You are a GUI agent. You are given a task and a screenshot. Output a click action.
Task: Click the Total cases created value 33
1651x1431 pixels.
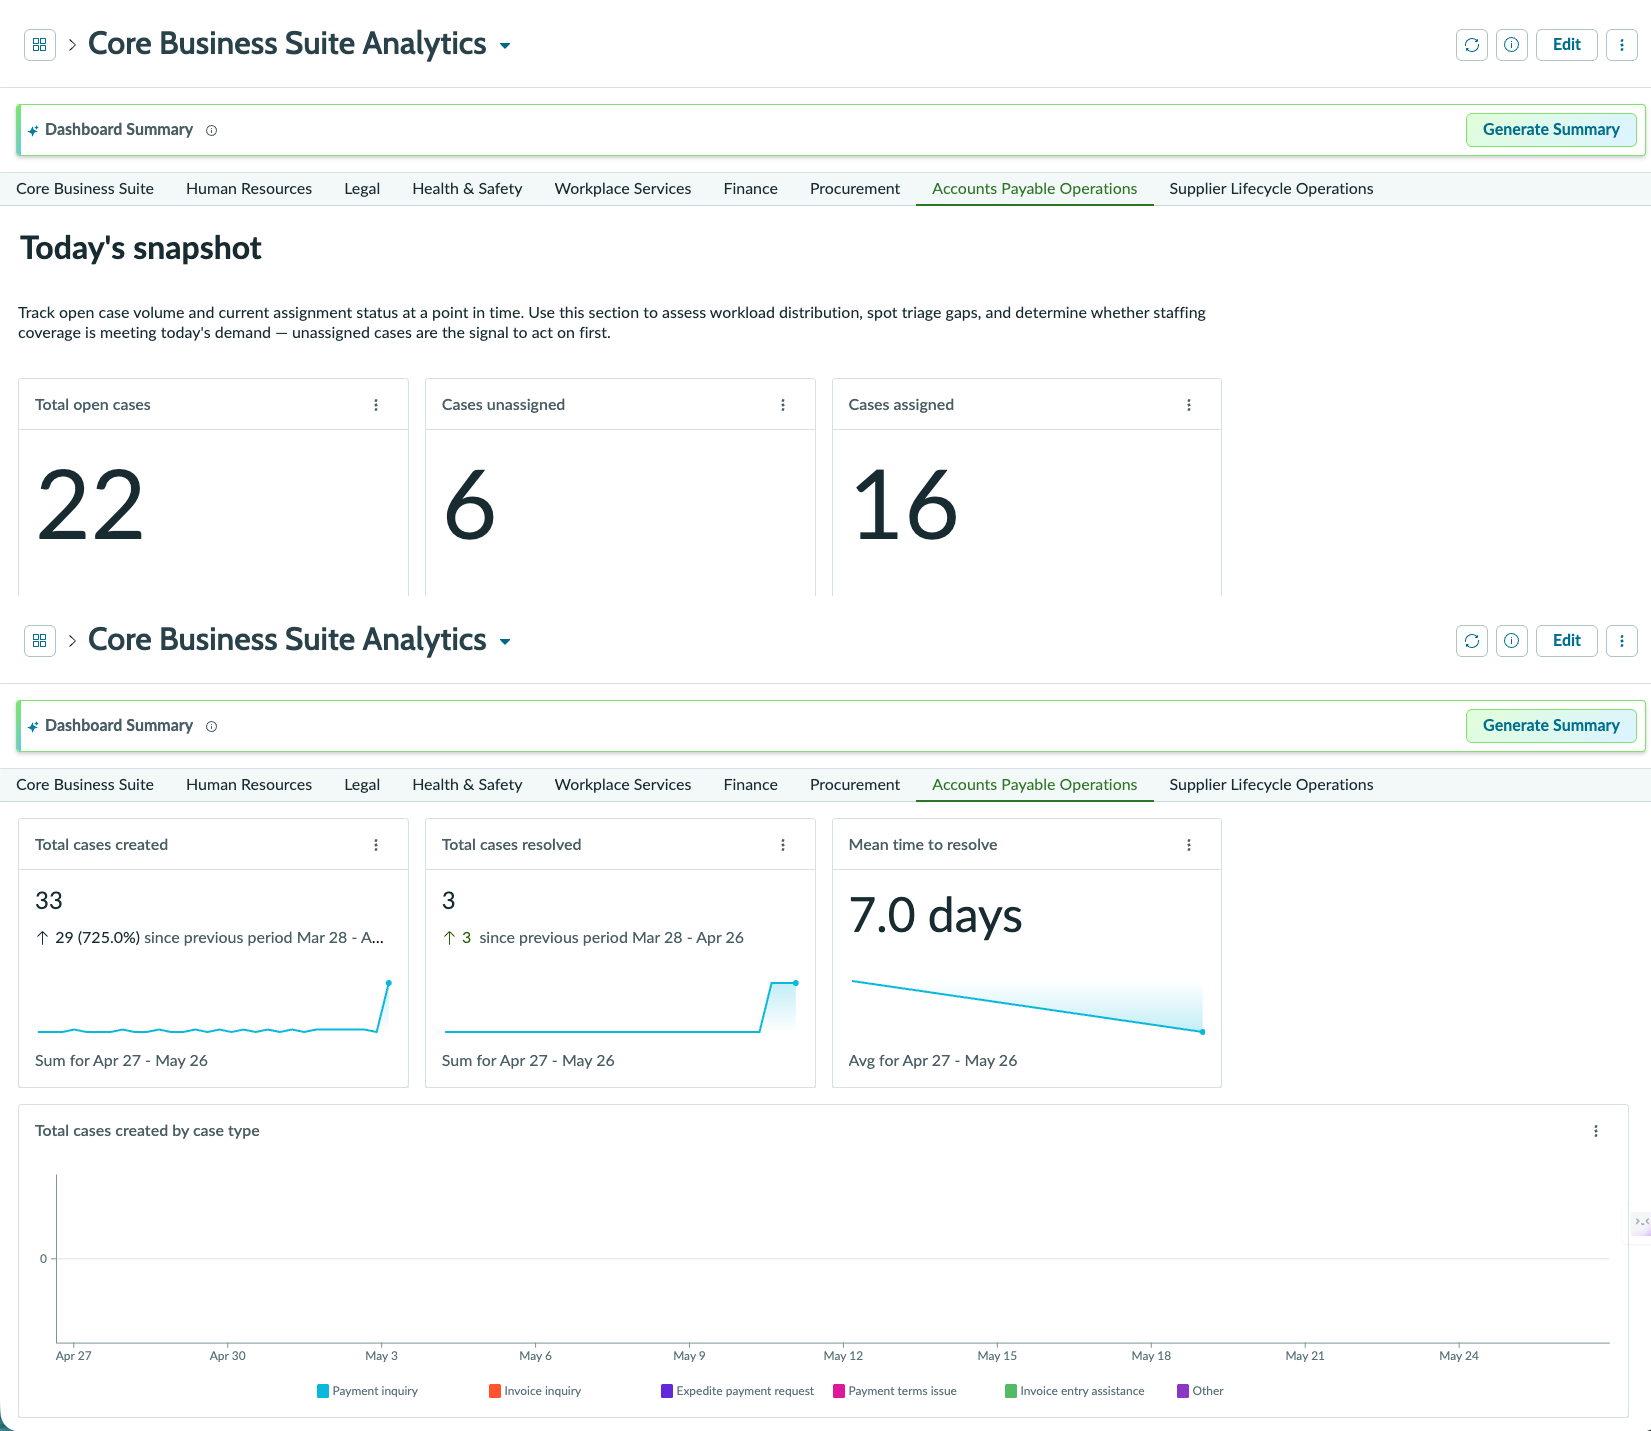pos(49,901)
